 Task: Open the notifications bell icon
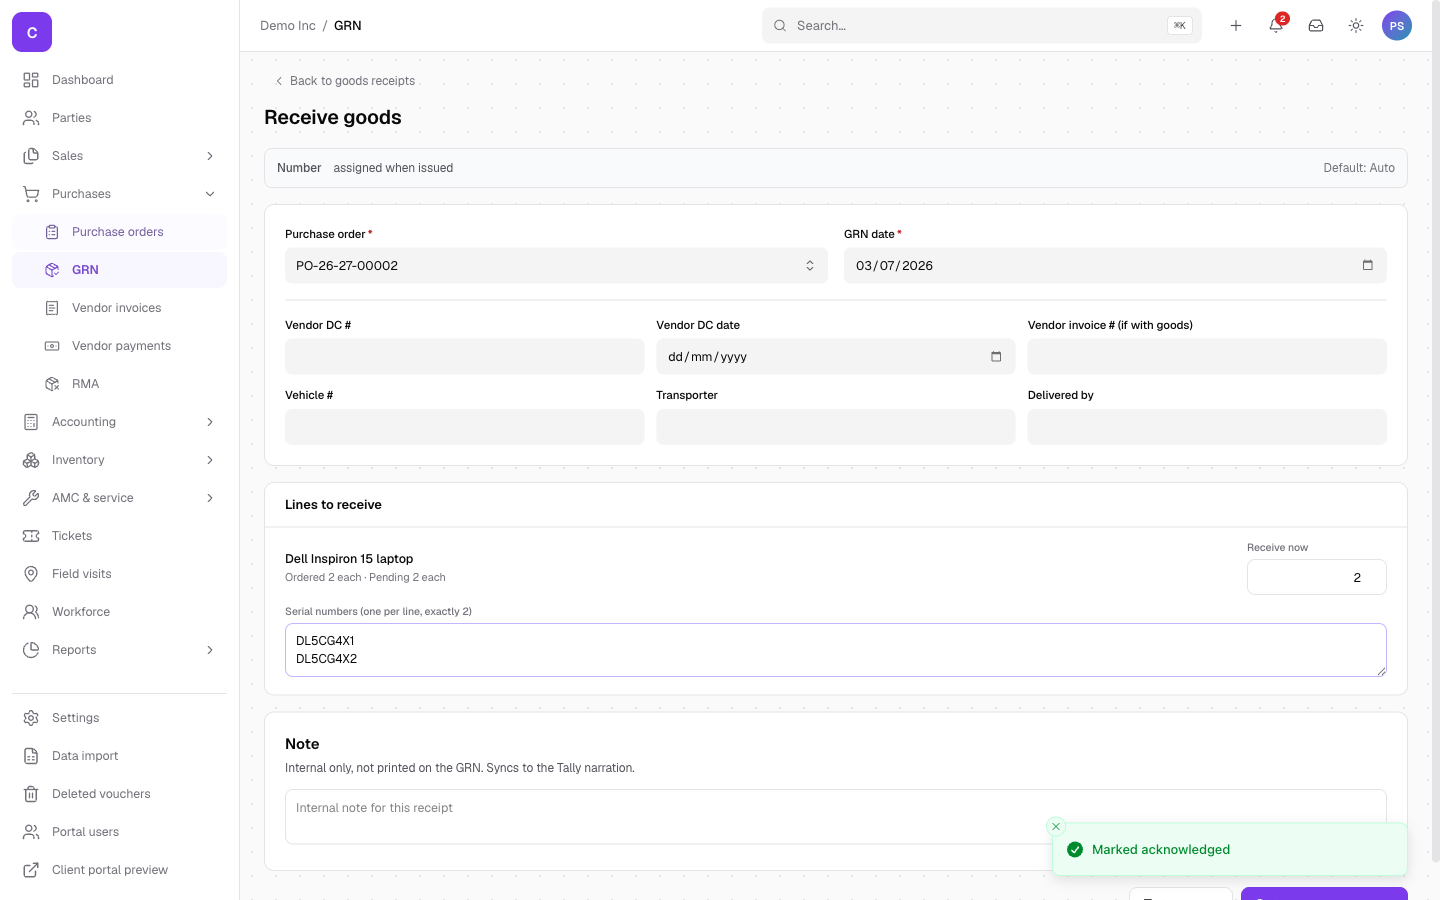1276,26
